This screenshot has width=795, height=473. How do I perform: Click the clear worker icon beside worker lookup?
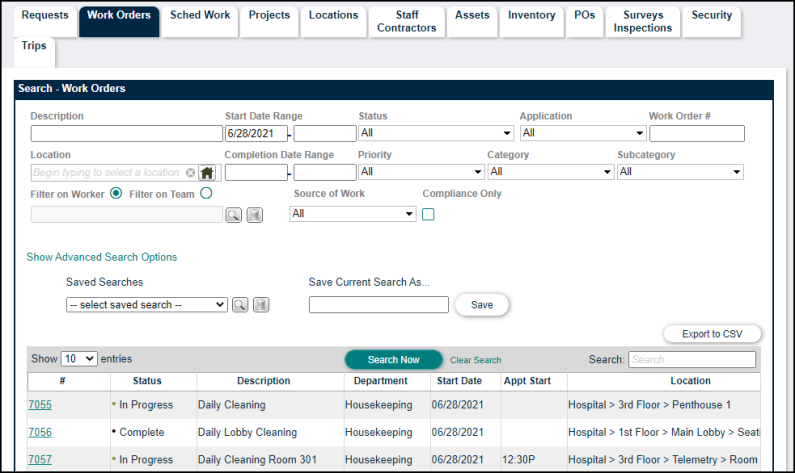point(255,215)
